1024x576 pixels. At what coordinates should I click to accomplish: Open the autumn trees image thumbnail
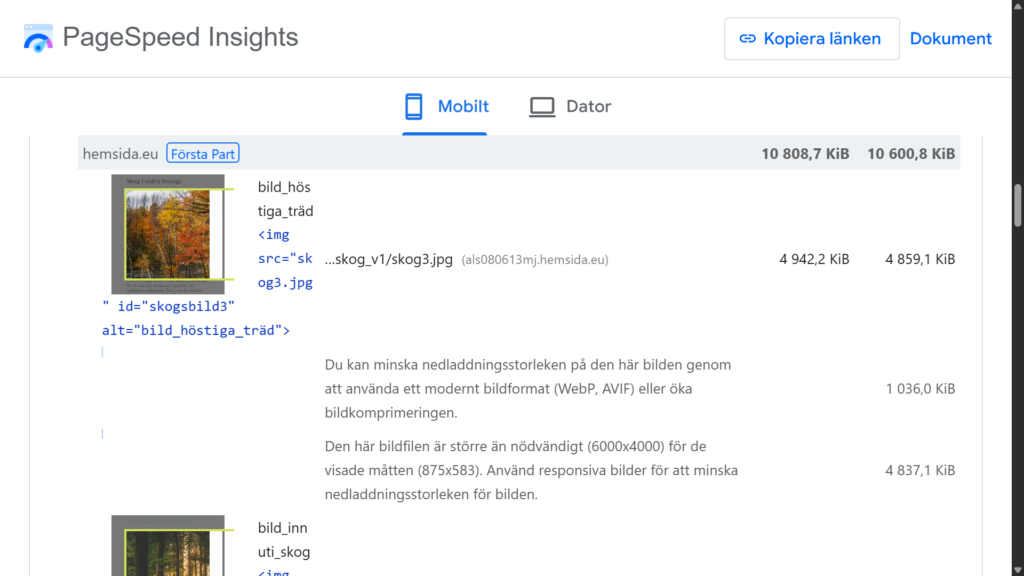tap(167, 234)
